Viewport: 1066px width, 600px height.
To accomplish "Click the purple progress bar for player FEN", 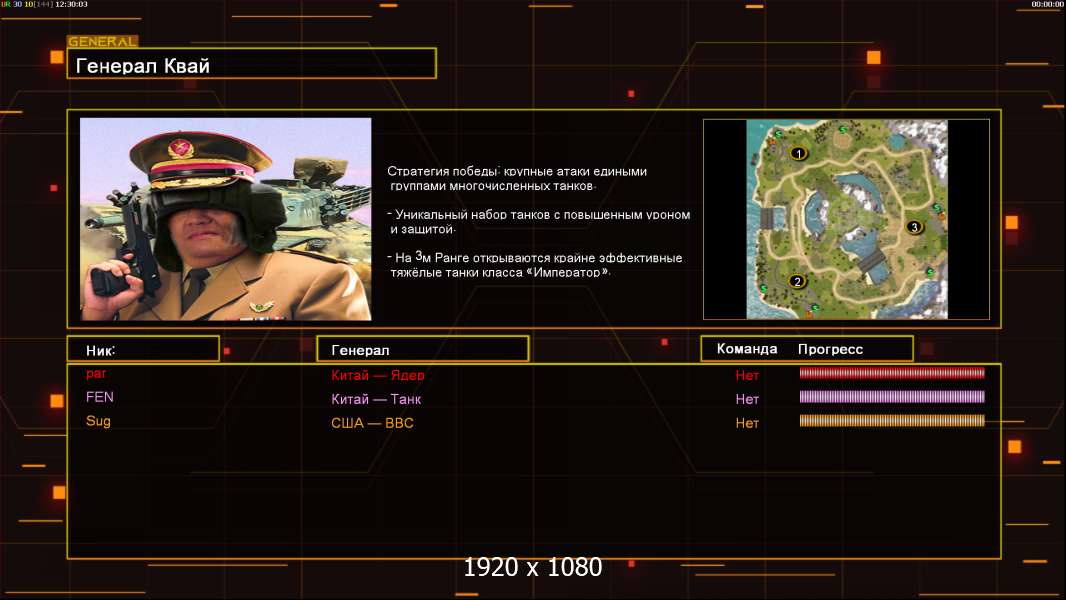I will (x=892, y=396).
